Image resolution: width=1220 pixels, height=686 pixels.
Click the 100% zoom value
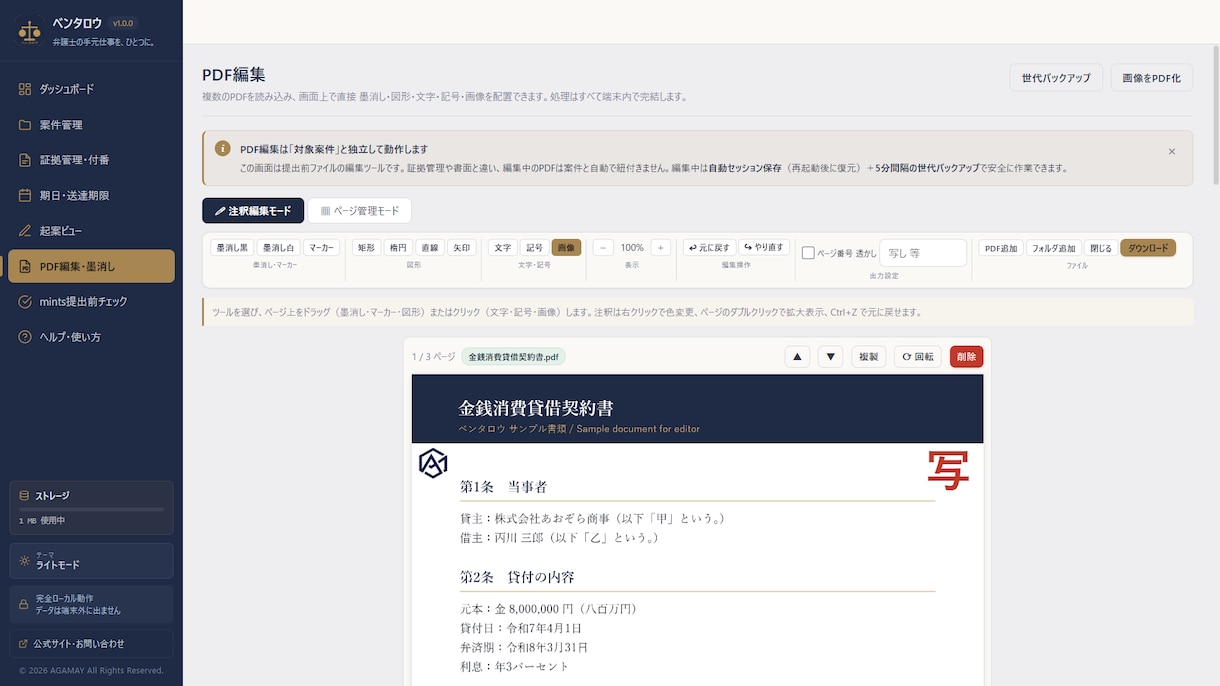point(632,247)
